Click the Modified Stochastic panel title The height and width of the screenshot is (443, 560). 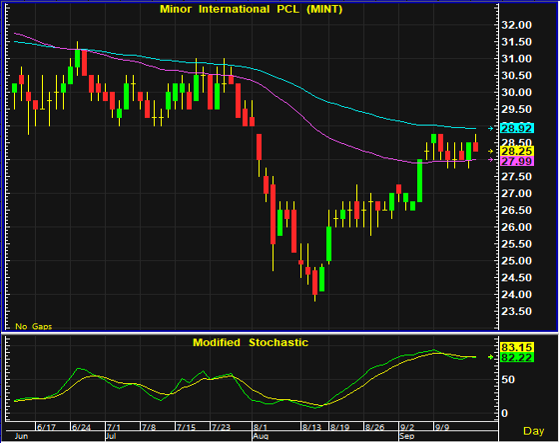point(250,342)
